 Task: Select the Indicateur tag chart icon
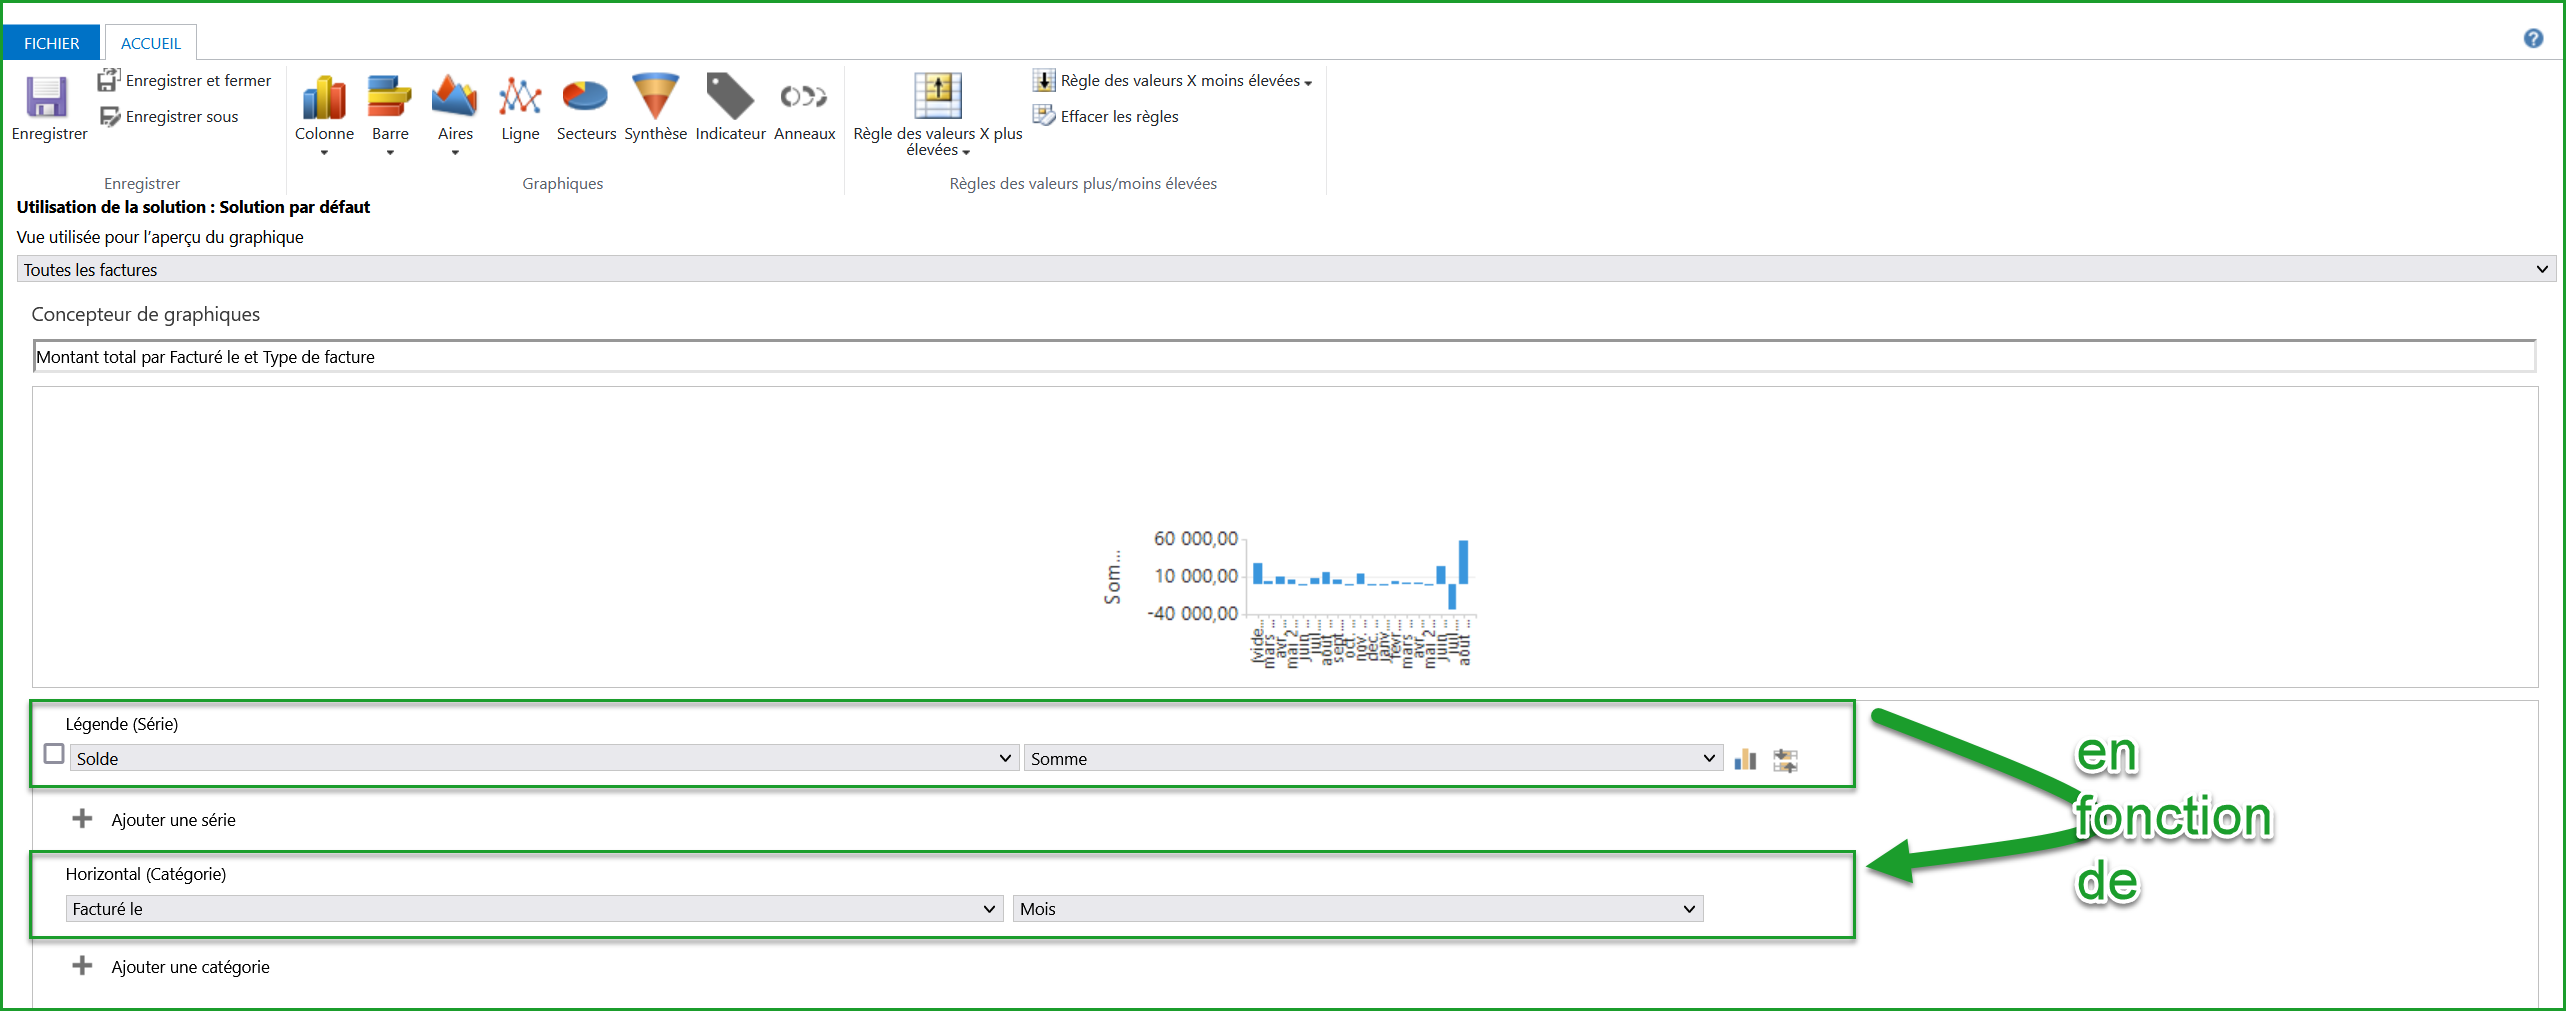(730, 98)
